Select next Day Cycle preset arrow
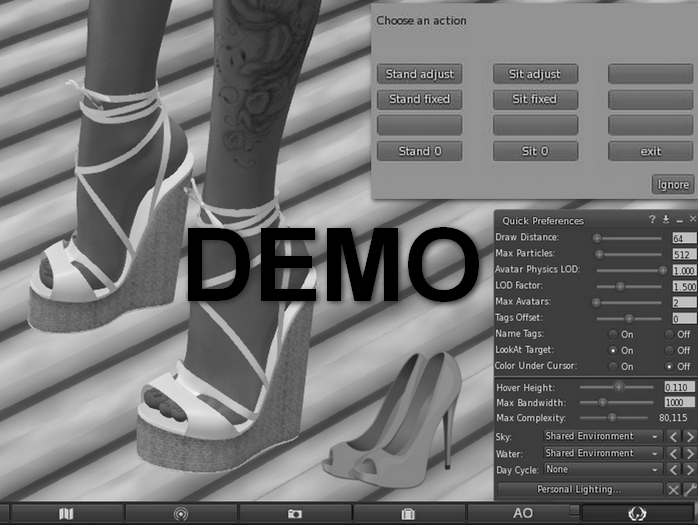 690,470
